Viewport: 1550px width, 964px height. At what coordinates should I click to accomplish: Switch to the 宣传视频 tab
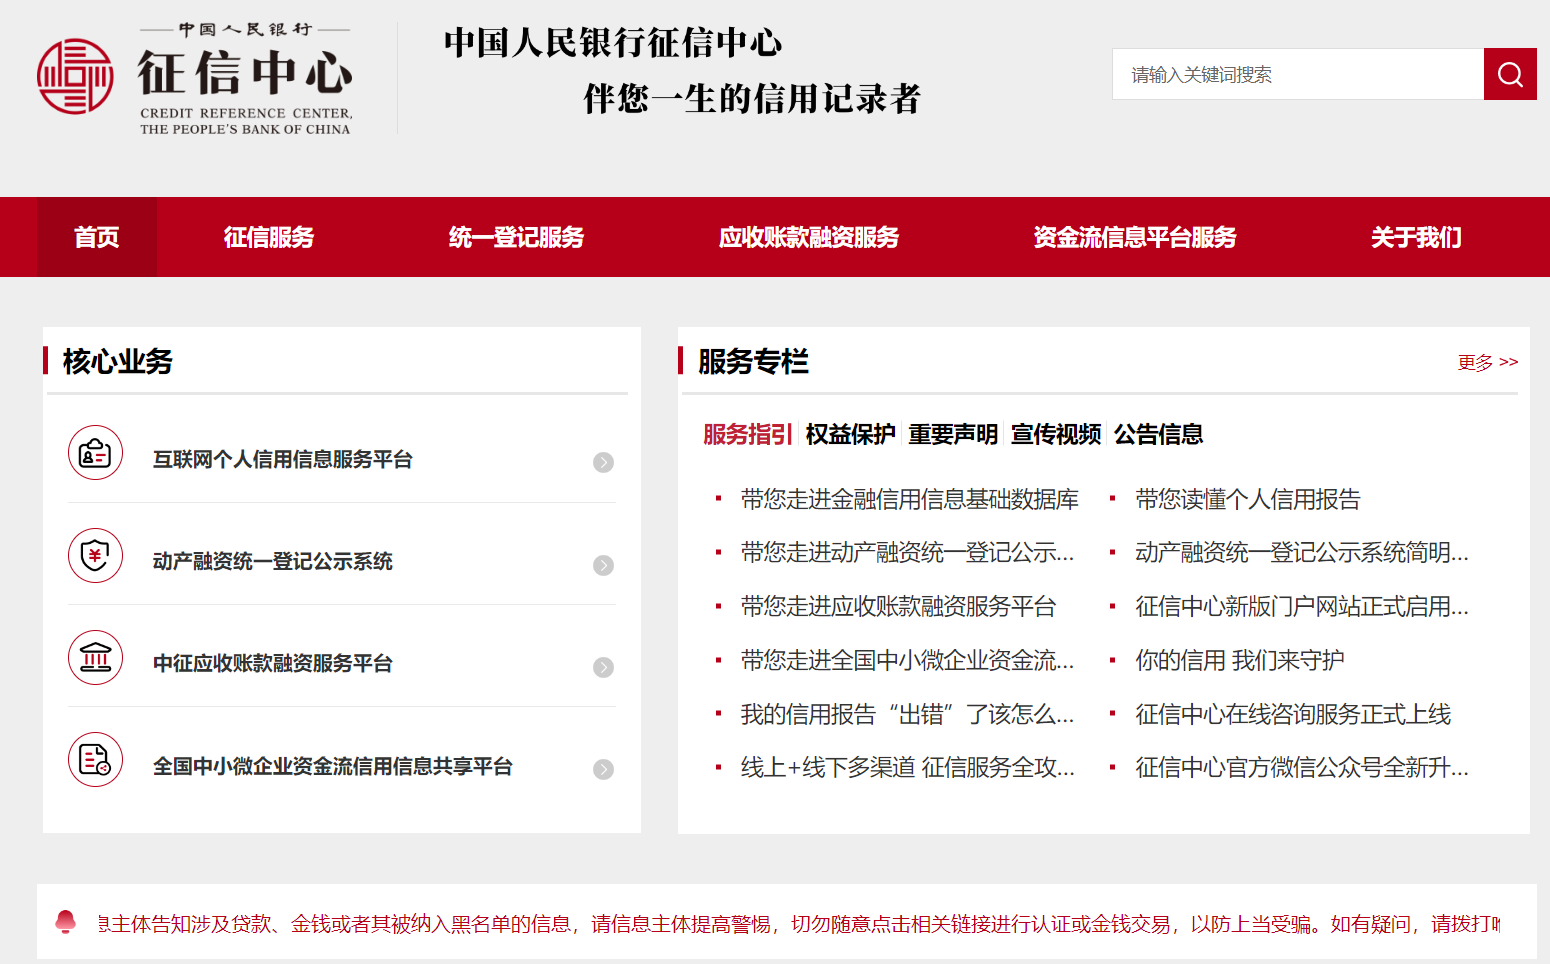tap(1055, 434)
